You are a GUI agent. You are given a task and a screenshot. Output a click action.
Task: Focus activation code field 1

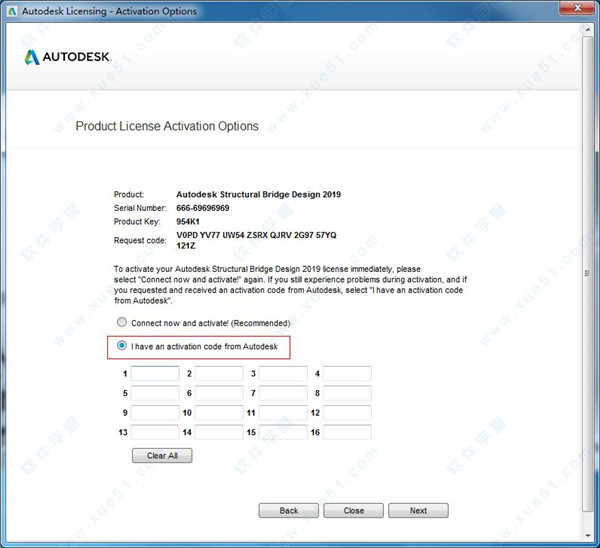(x=155, y=374)
